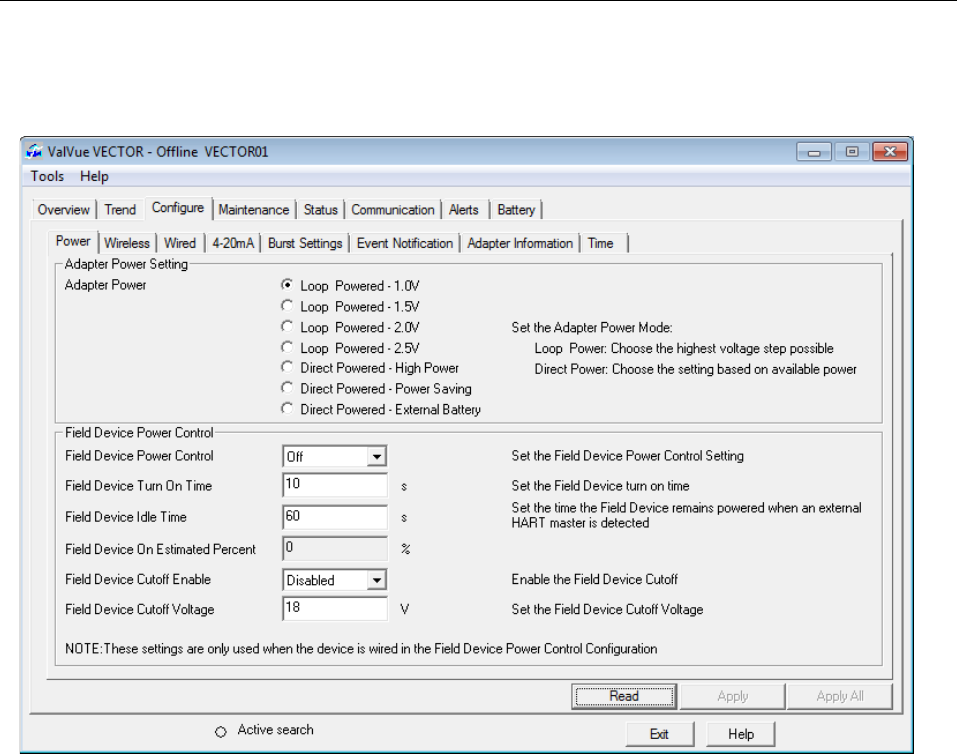This screenshot has height=754, width=957.
Task: Open the Tools menu
Action: [x=47, y=176]
